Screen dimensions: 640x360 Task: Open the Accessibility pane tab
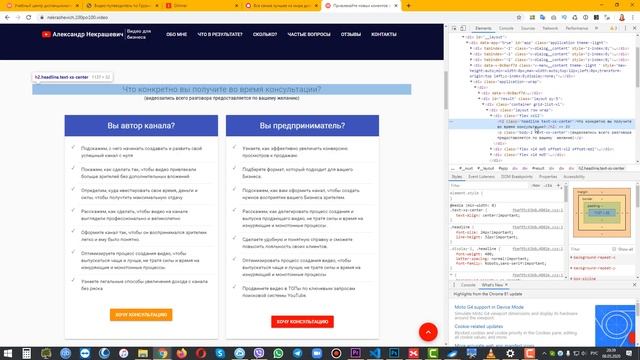point(574,177)
